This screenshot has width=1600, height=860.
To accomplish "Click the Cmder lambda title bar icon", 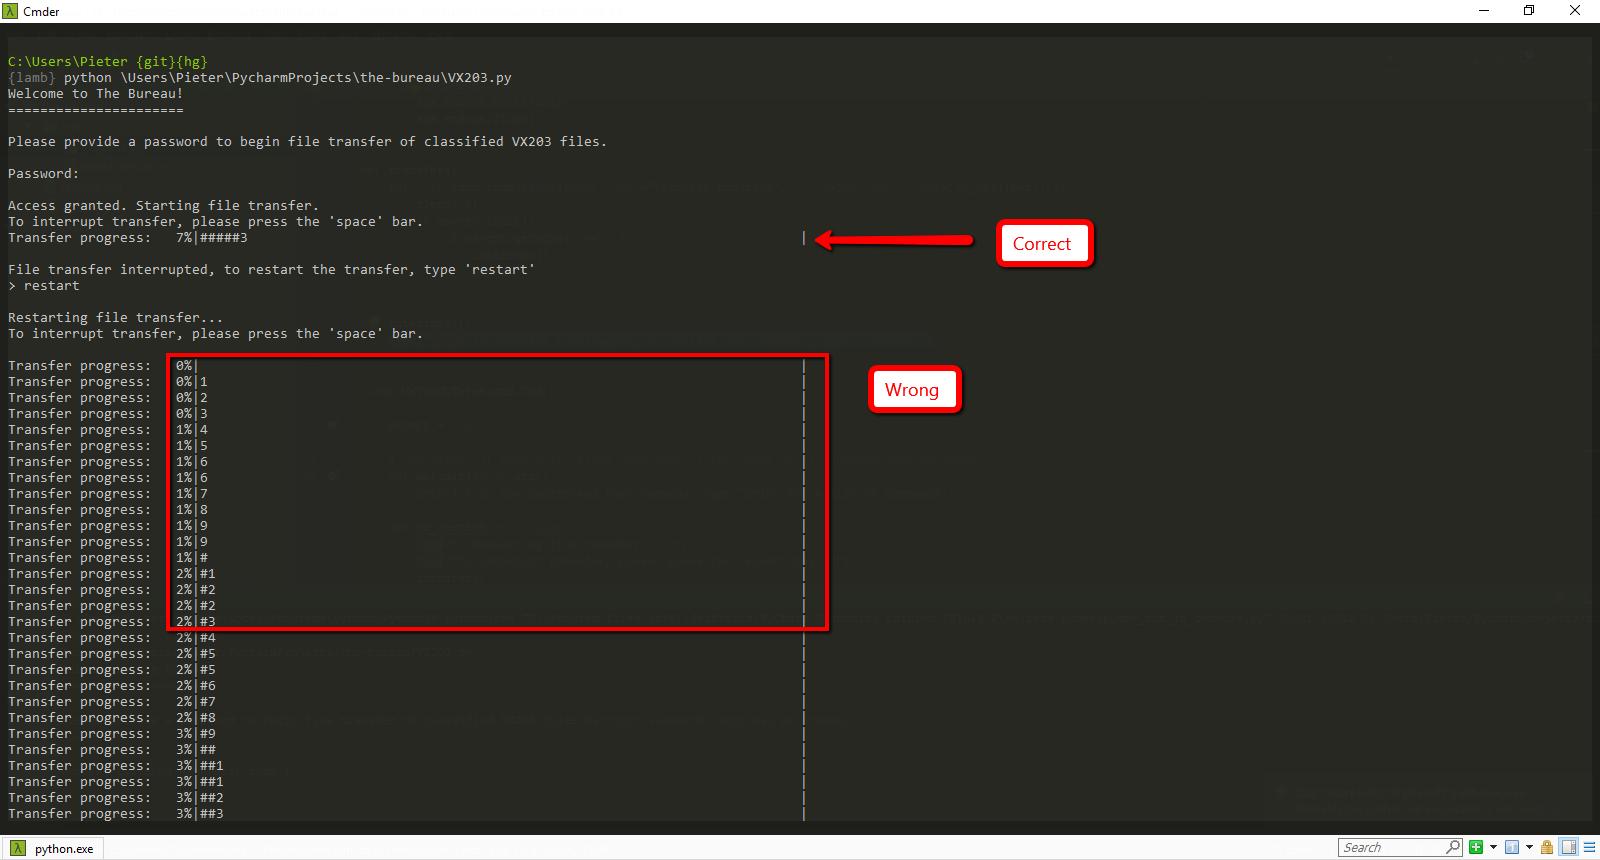I will click(x=10, y=11).
